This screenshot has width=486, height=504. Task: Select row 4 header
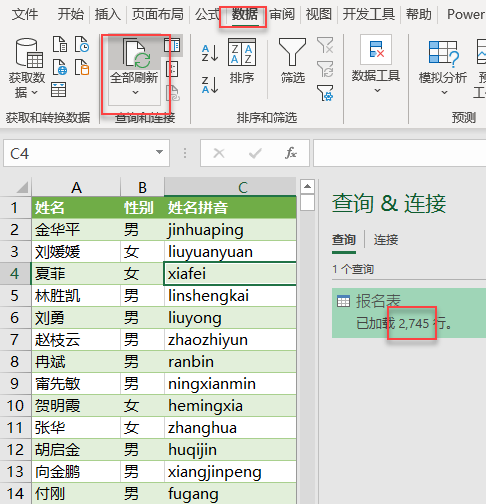15,274
